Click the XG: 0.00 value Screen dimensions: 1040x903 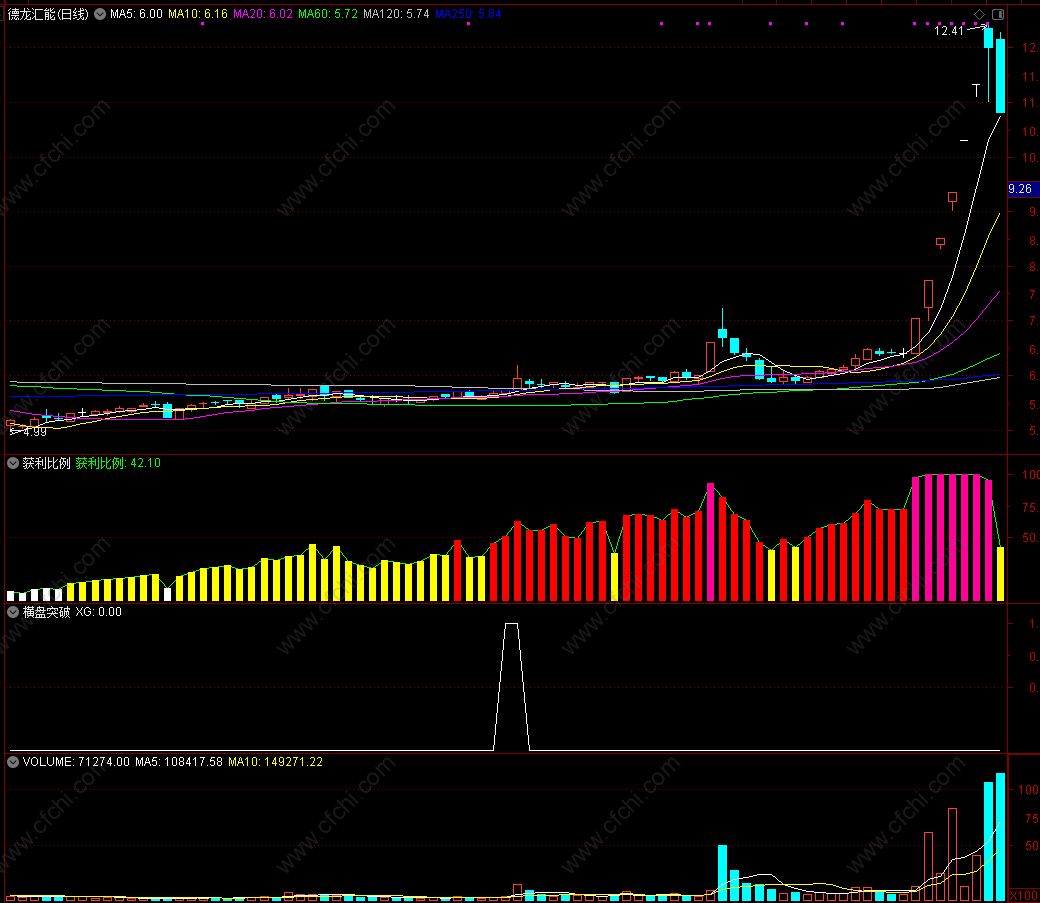(x=98, y=612)
